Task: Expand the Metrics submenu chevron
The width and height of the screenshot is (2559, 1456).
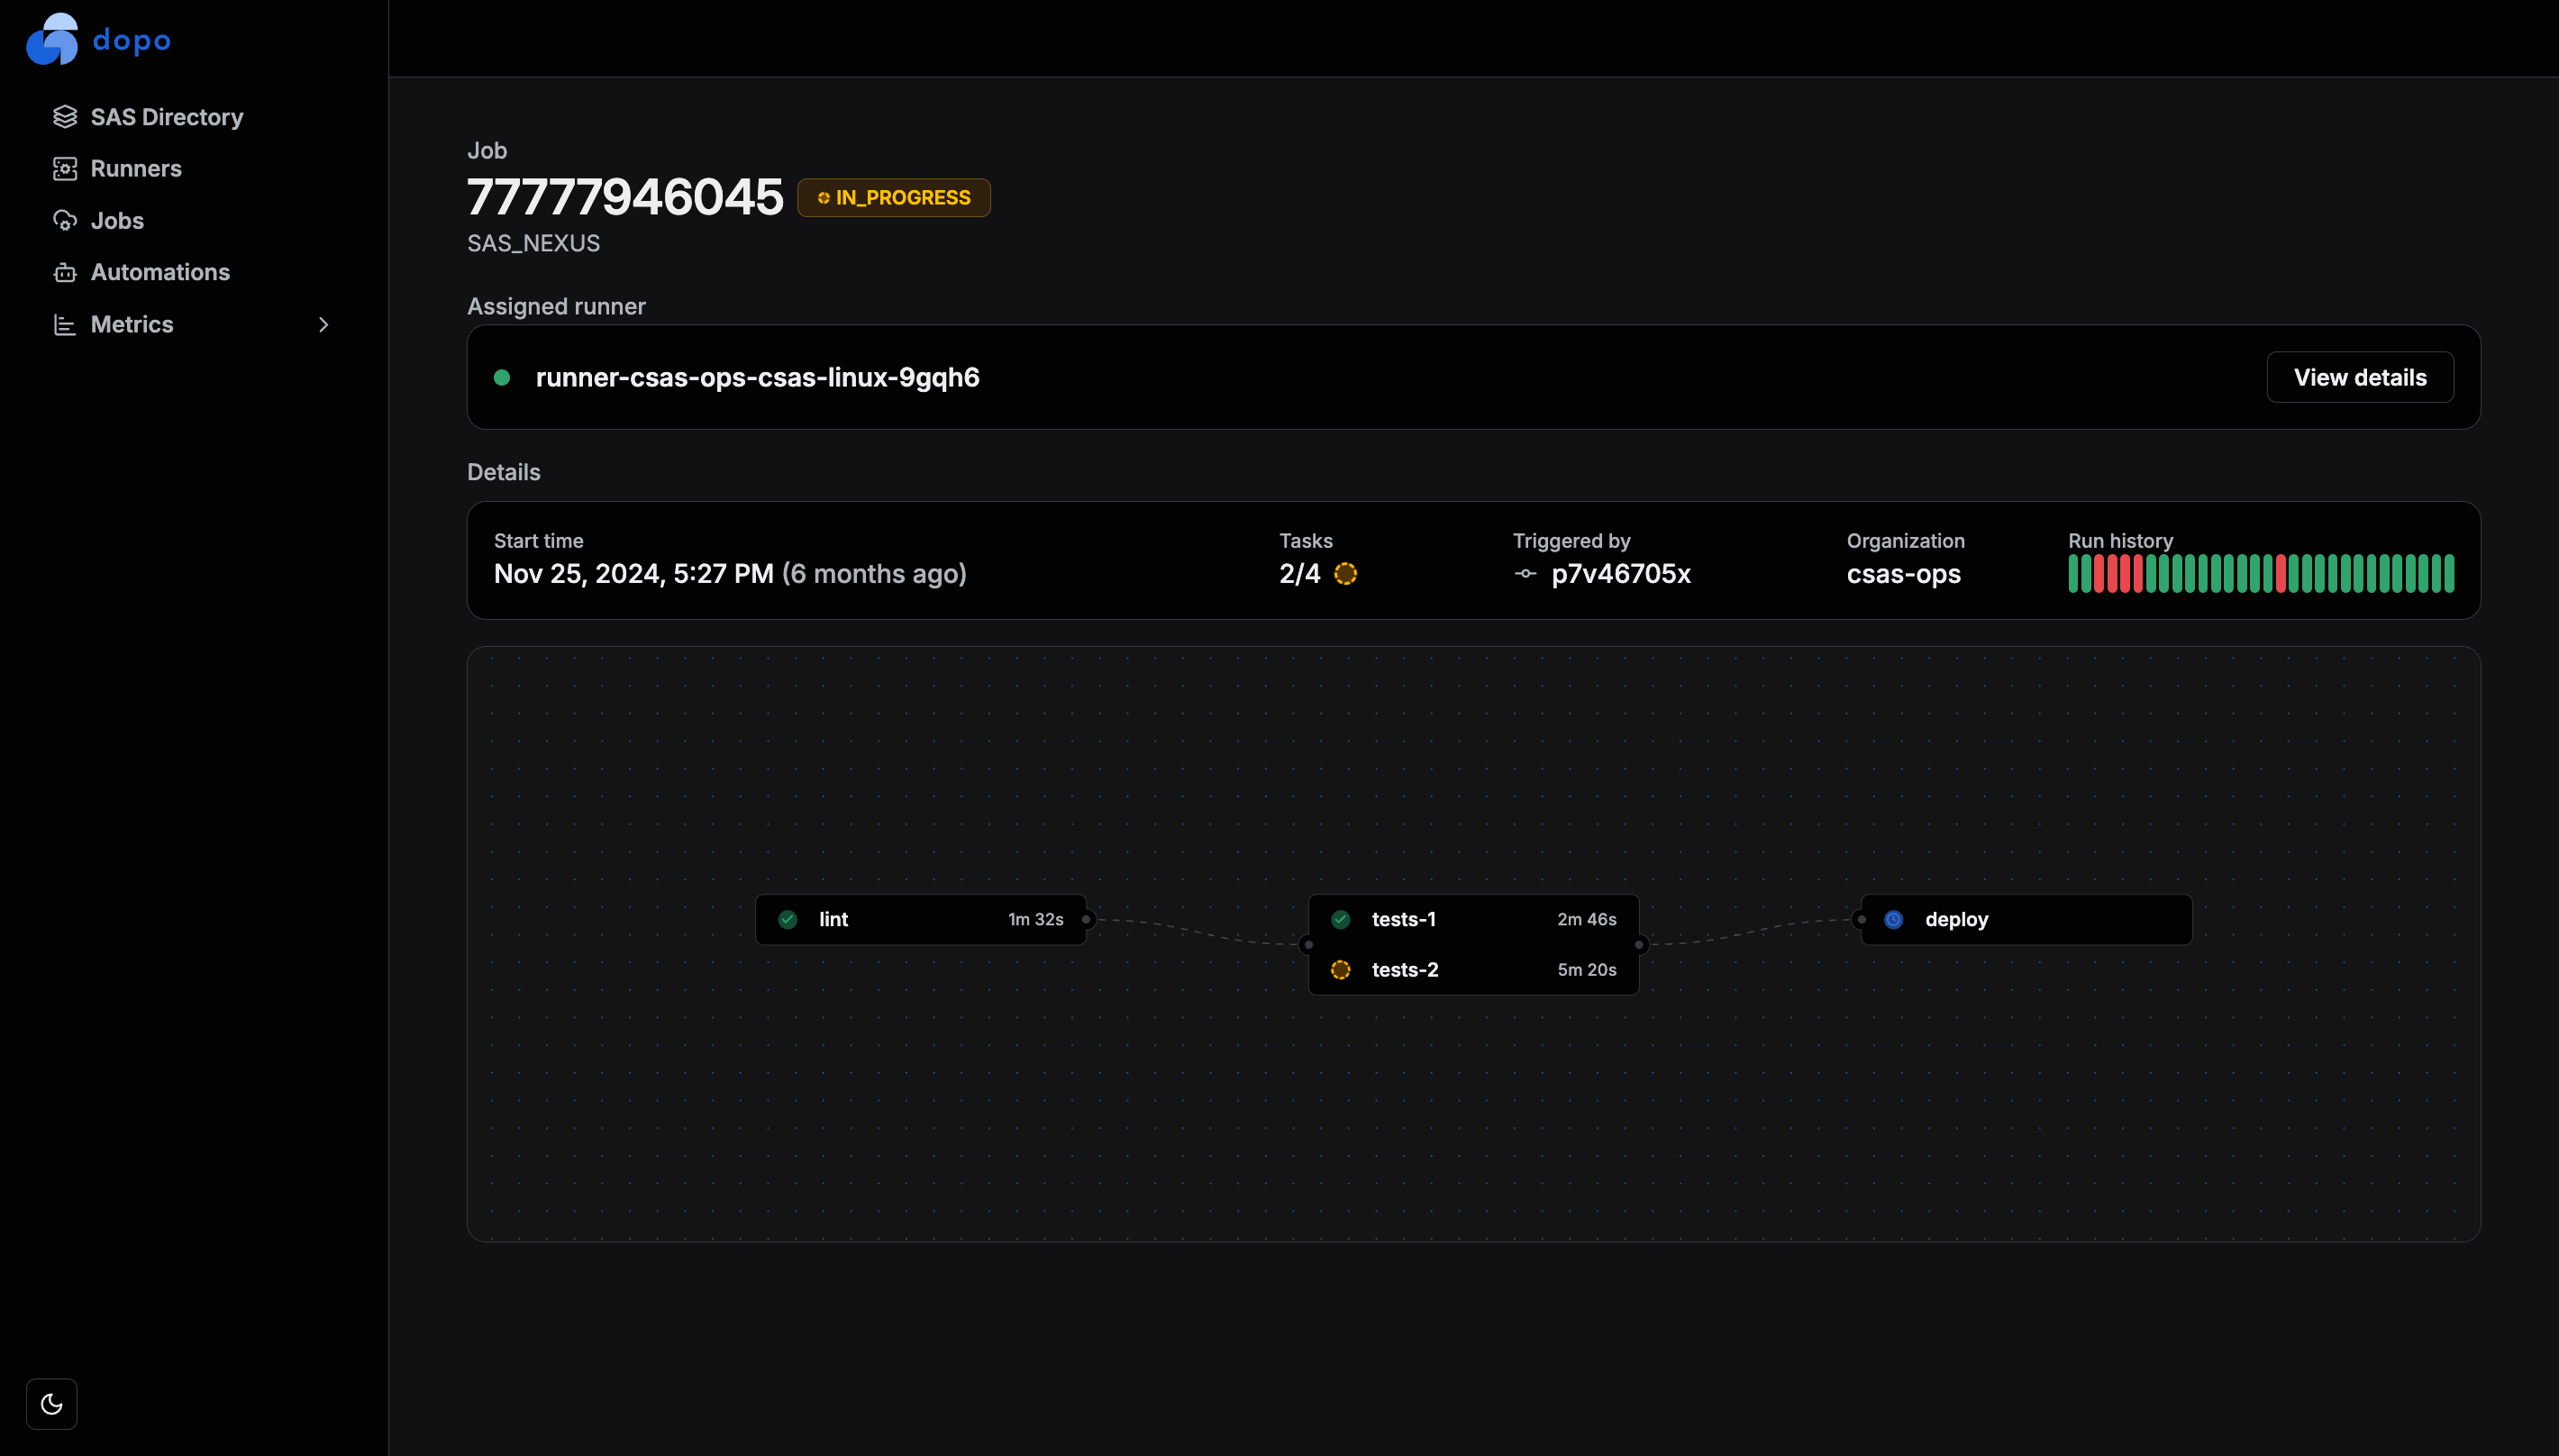Action: click(323, 325)
